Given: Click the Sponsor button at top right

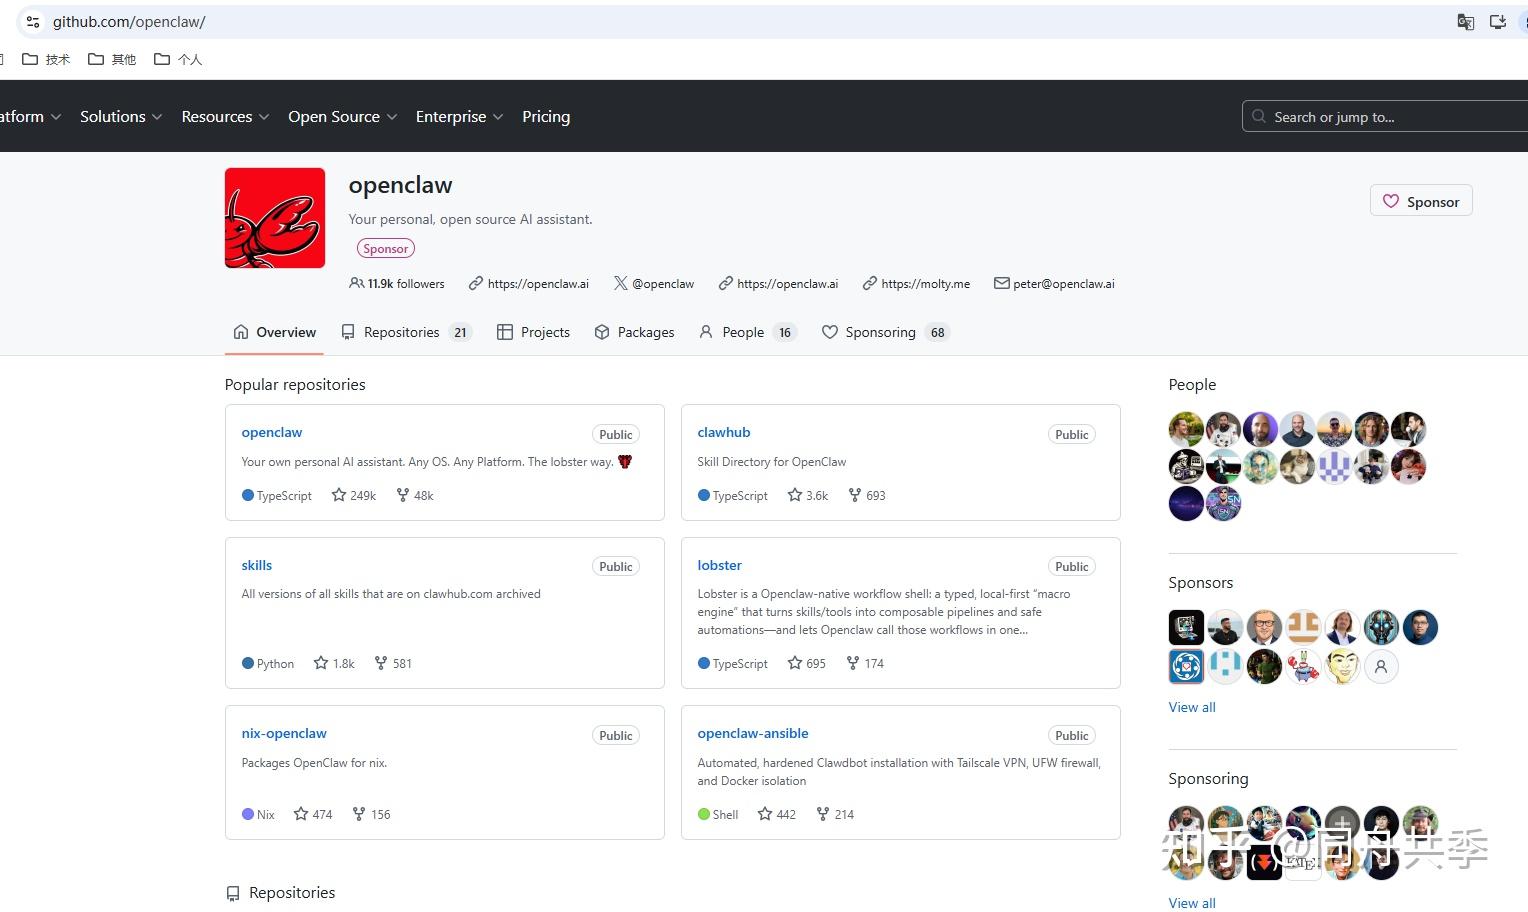Looking at the screenshot, I should pos(1421,201).
